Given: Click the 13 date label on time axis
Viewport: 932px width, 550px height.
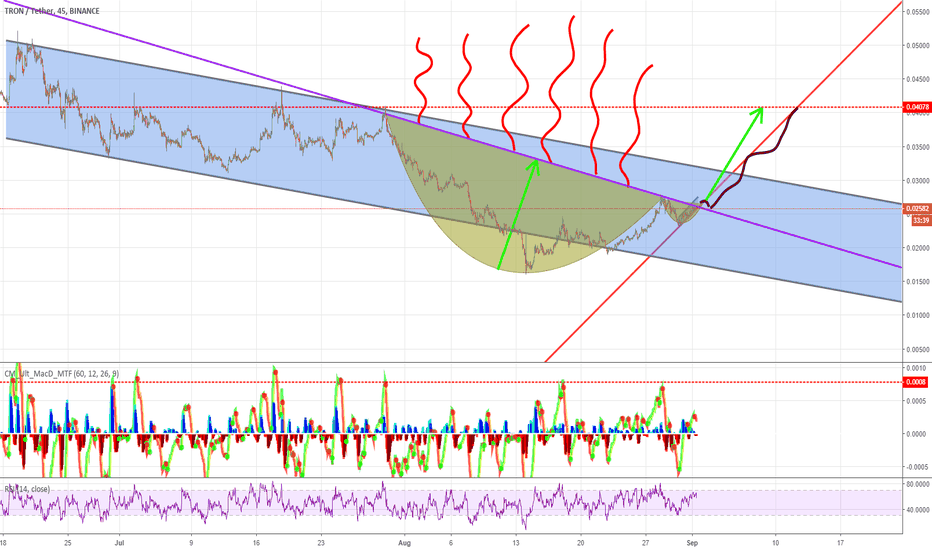Looking at the screenshot, I should (516, 542).
